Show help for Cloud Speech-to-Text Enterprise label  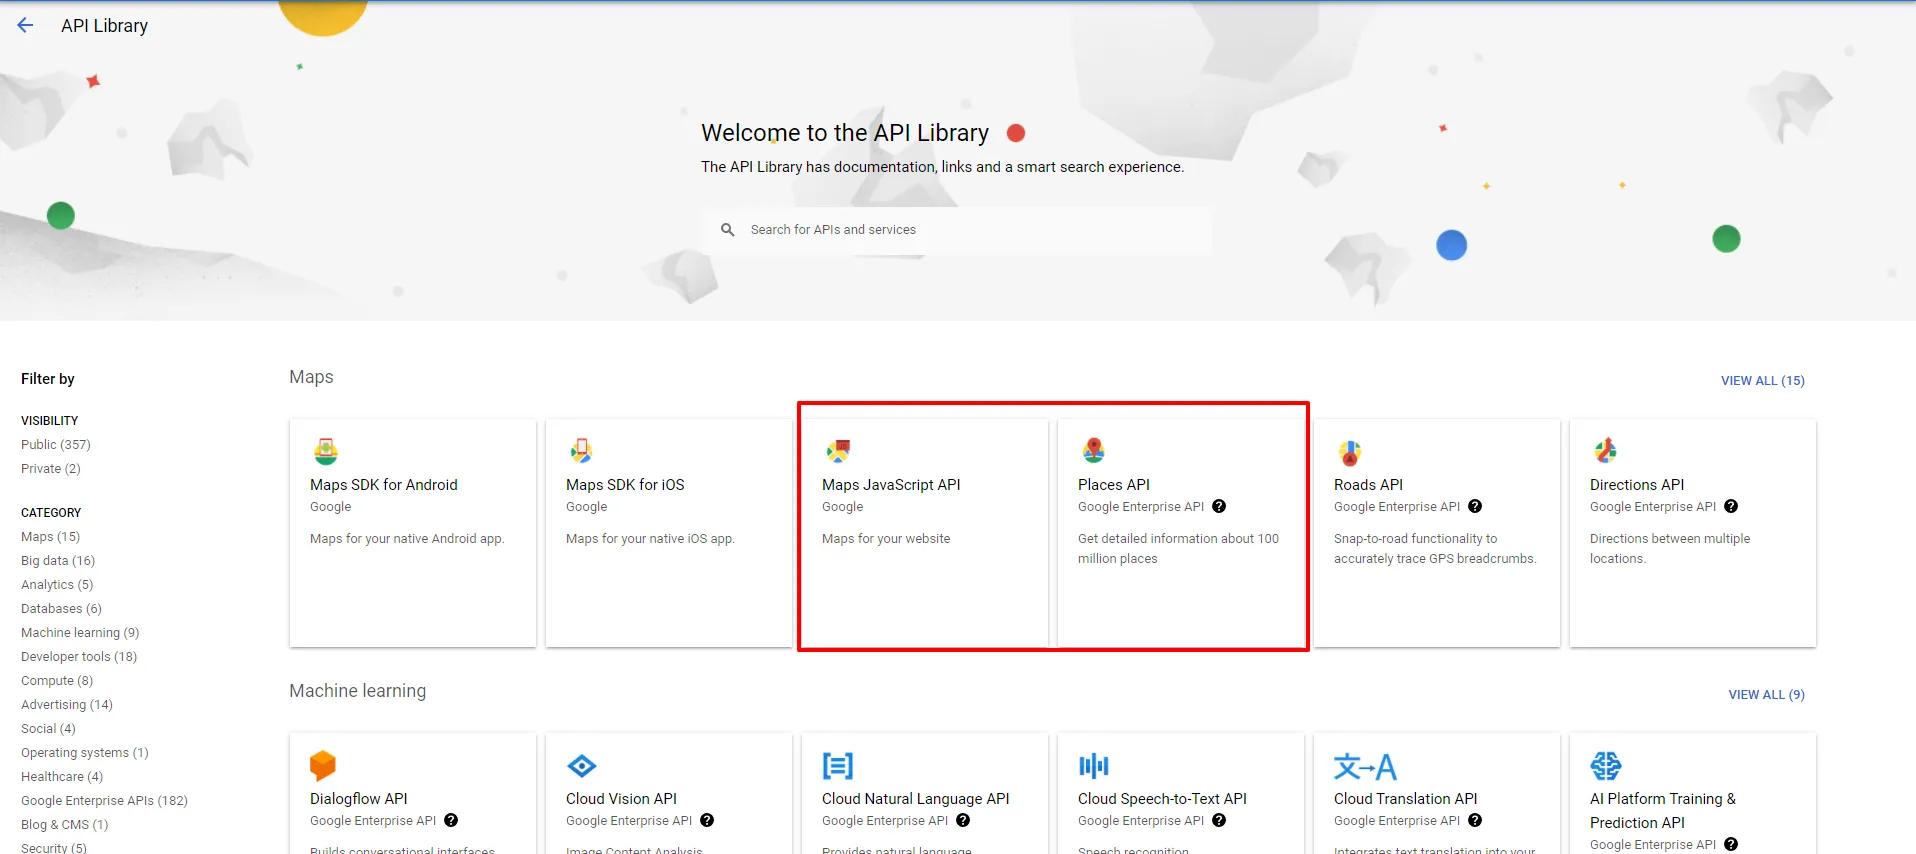[x=1219, y=820]
